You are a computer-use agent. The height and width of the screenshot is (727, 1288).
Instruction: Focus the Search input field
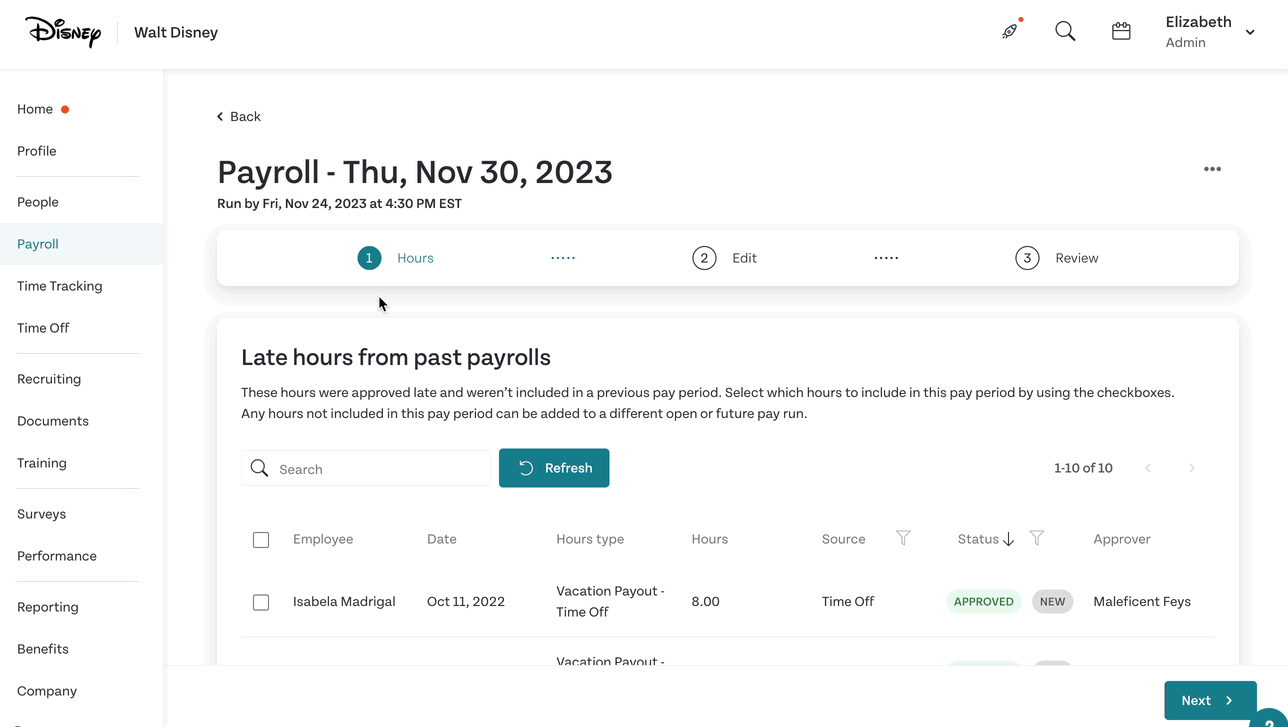366,468
